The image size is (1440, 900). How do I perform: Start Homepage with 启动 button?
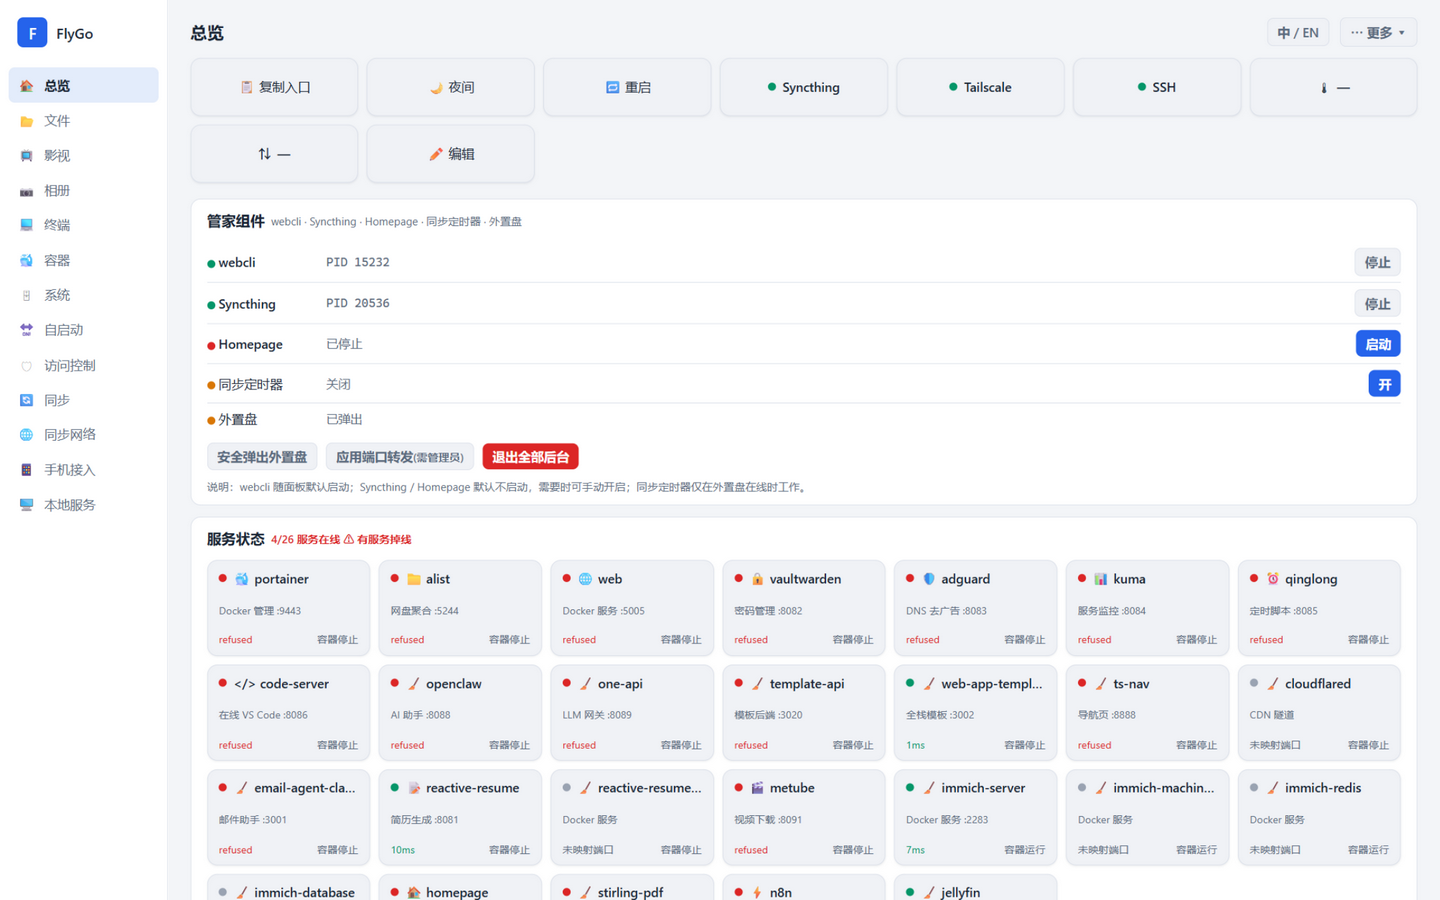coord(1378,344)
